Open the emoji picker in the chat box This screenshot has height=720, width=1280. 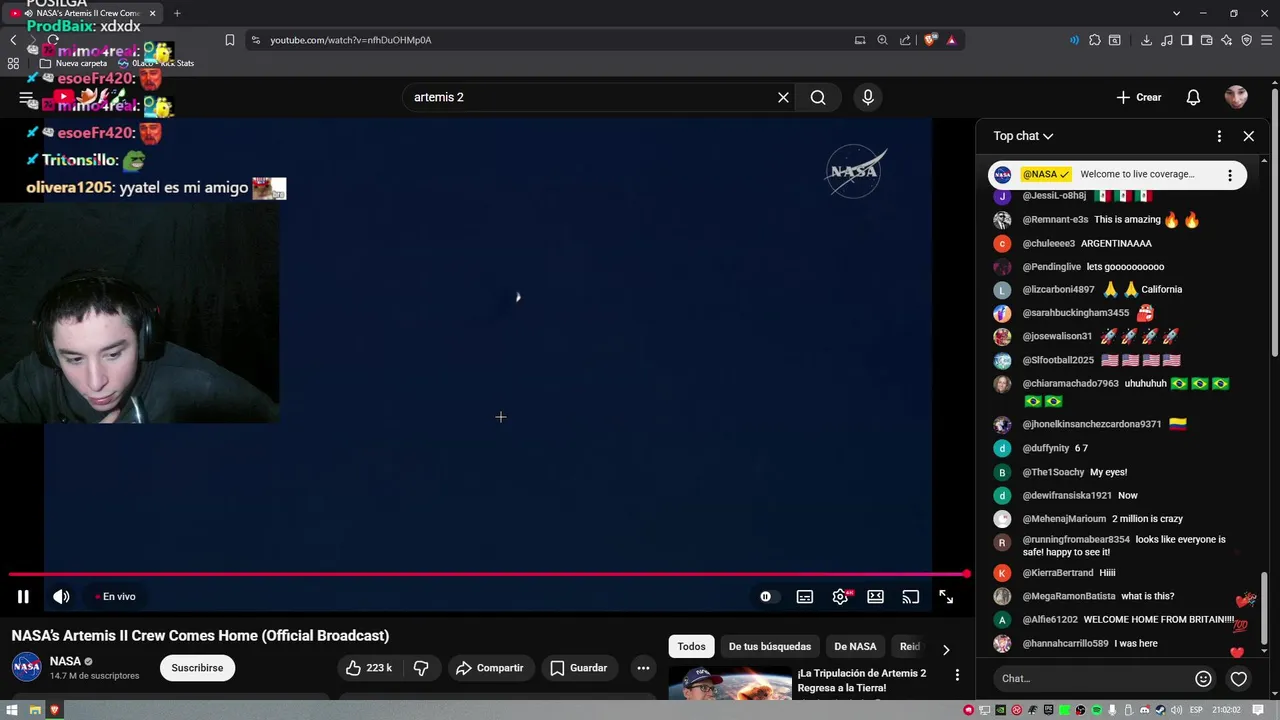1203,679
